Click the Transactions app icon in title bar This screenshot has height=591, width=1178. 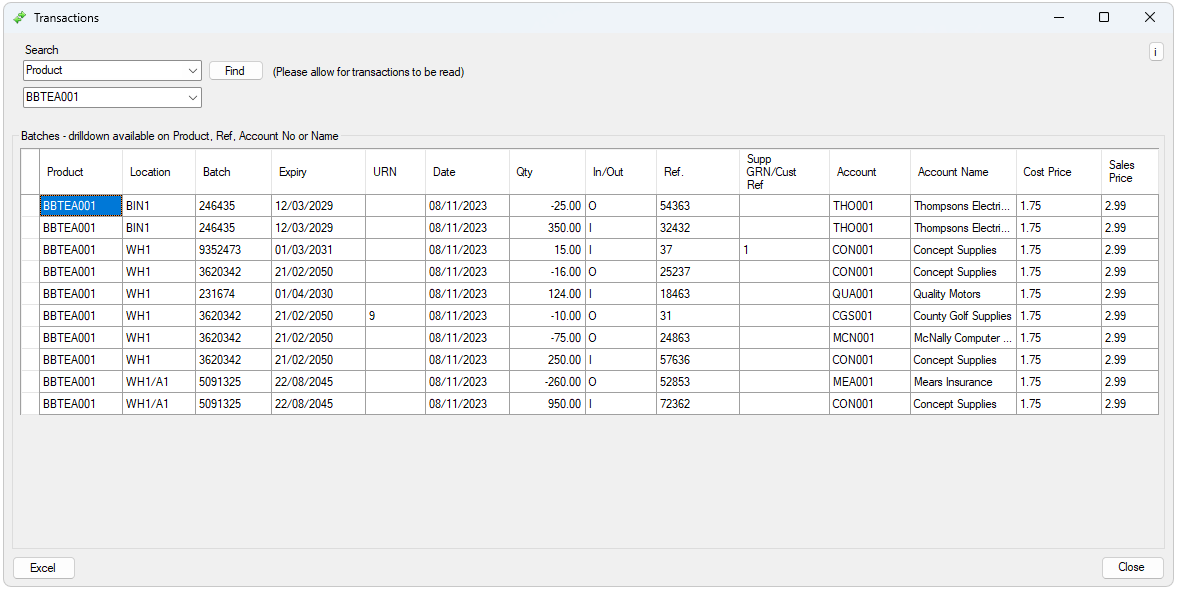20,18
